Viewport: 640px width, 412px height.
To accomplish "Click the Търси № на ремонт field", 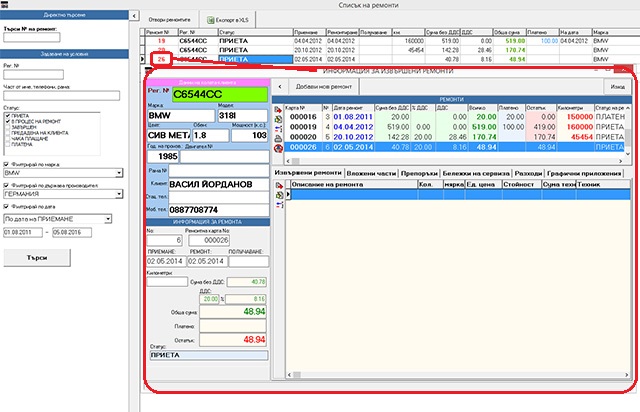I will (32, 38).
